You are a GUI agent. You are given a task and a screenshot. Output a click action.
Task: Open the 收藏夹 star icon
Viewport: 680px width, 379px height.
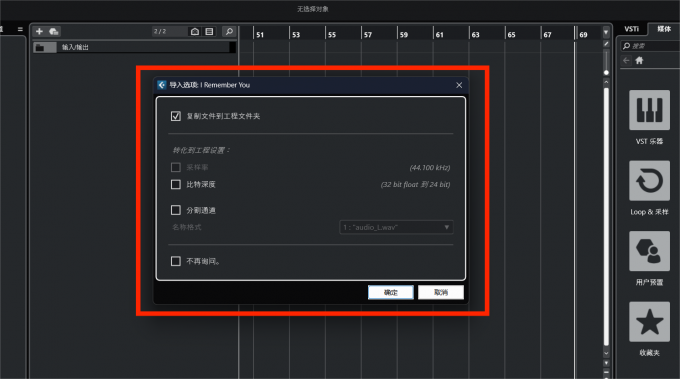pyautogui.click(x=649, y=322)
